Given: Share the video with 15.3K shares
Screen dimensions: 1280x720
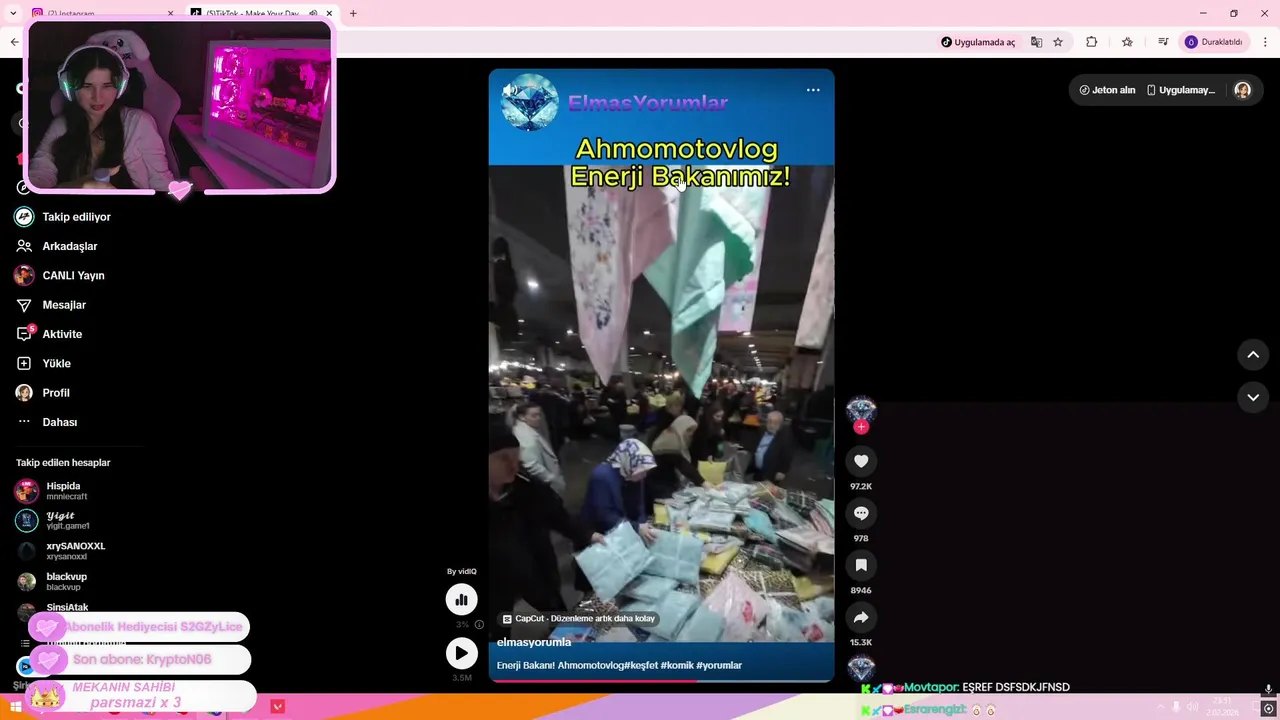Looking at the screenshot, I should (861, 617).
